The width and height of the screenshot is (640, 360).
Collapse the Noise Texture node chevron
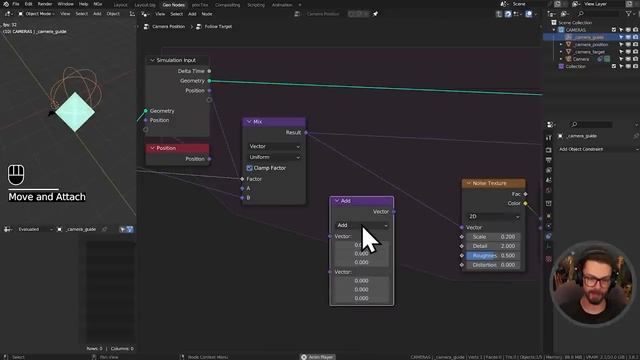(469, 183)
